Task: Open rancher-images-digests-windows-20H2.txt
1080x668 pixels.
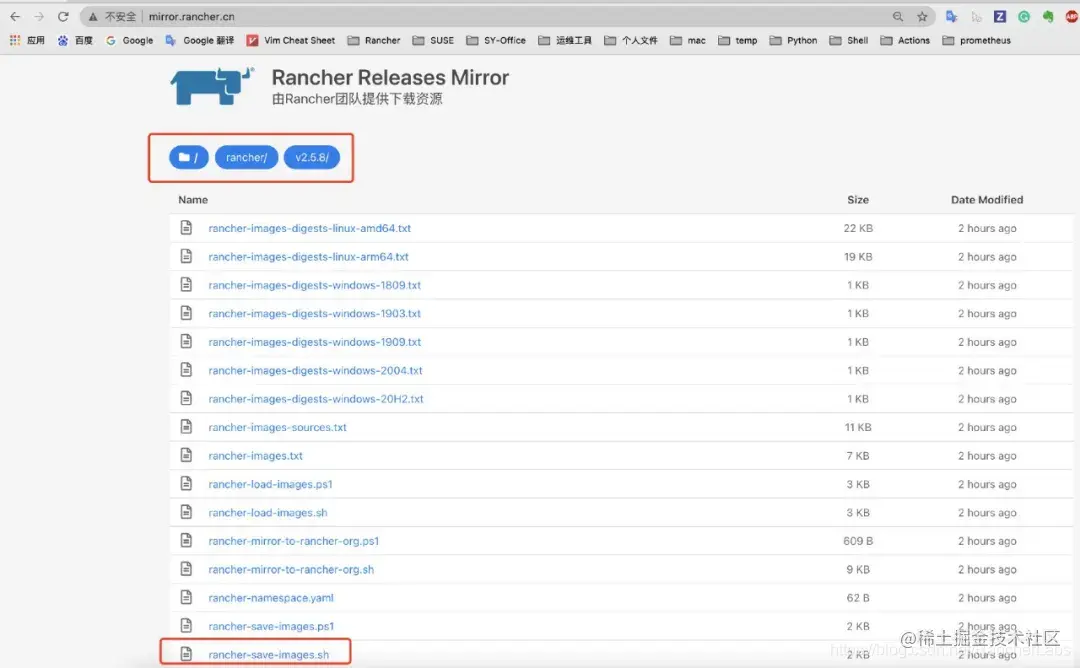Action: [316, 399]
